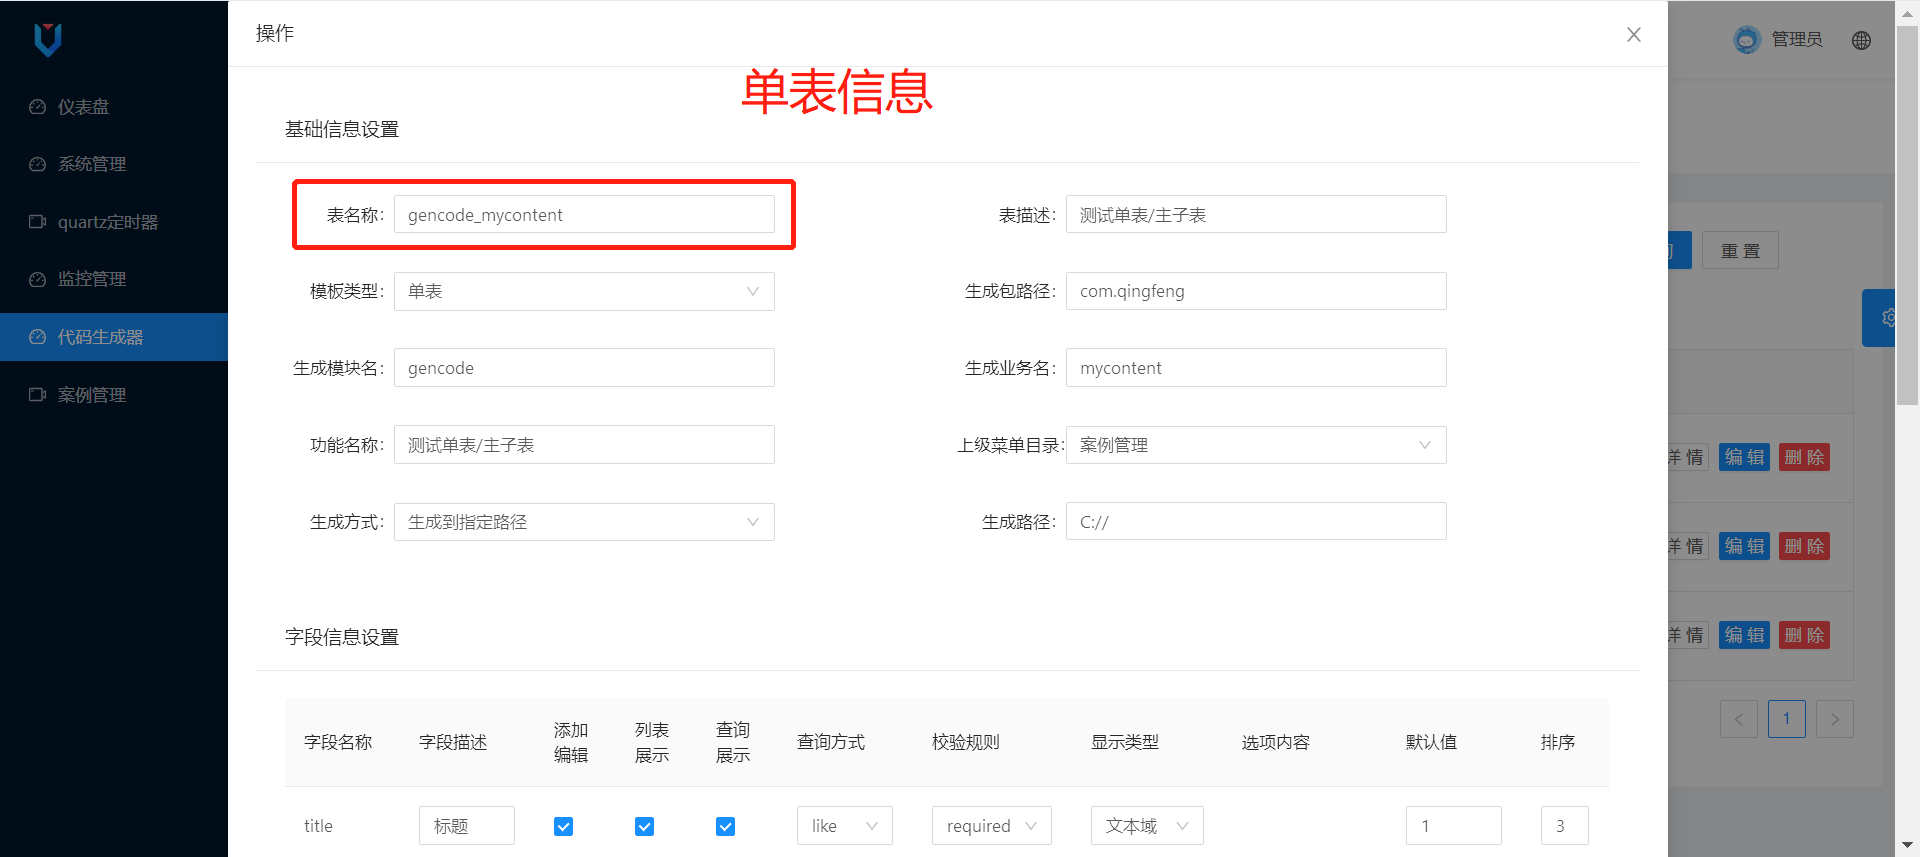Click the app logo in the sidebar
The width and height of the screenshot is (1920, 857).
(48, 39)
